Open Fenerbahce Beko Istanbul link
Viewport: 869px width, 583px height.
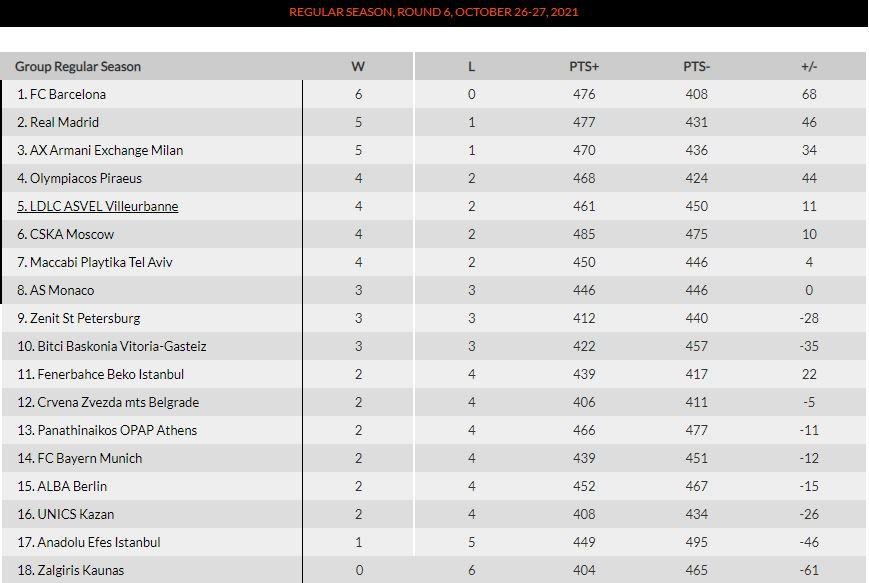click(100, 374)
